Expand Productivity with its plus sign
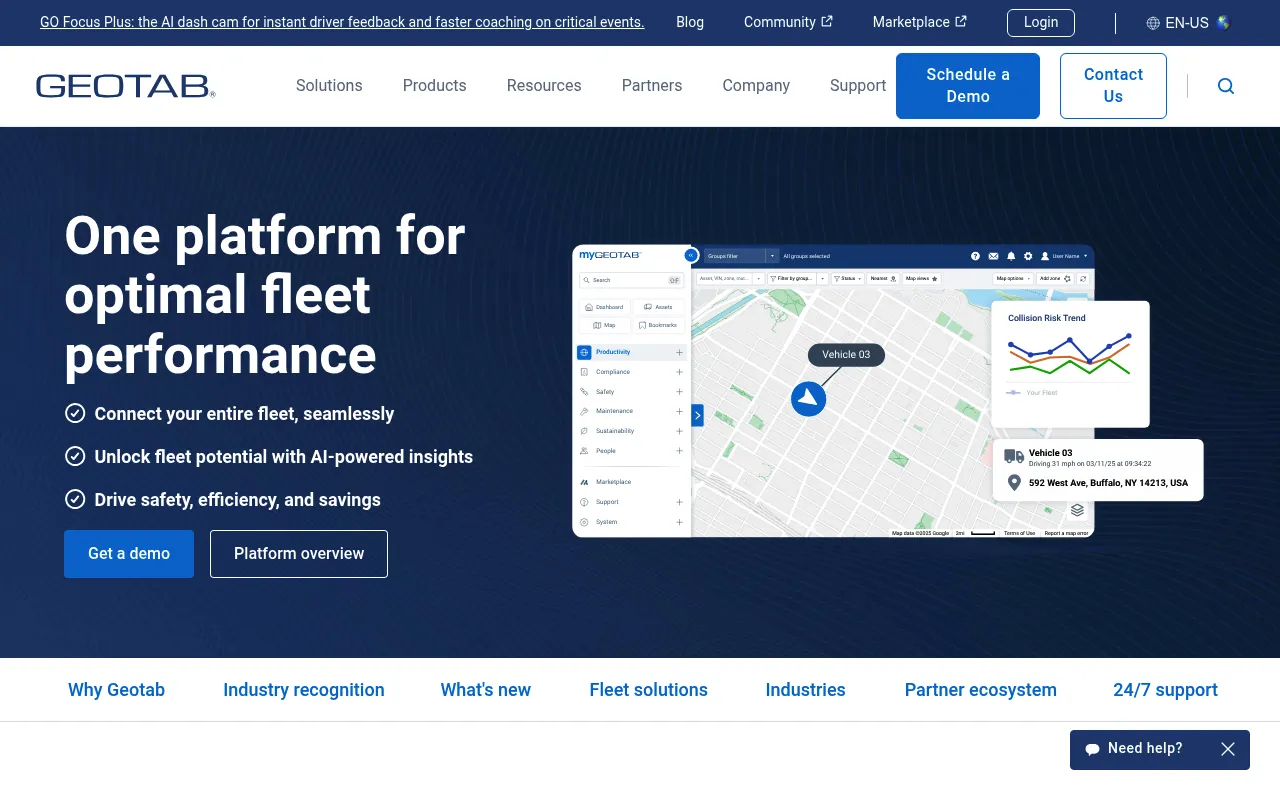 pos(679,352)
